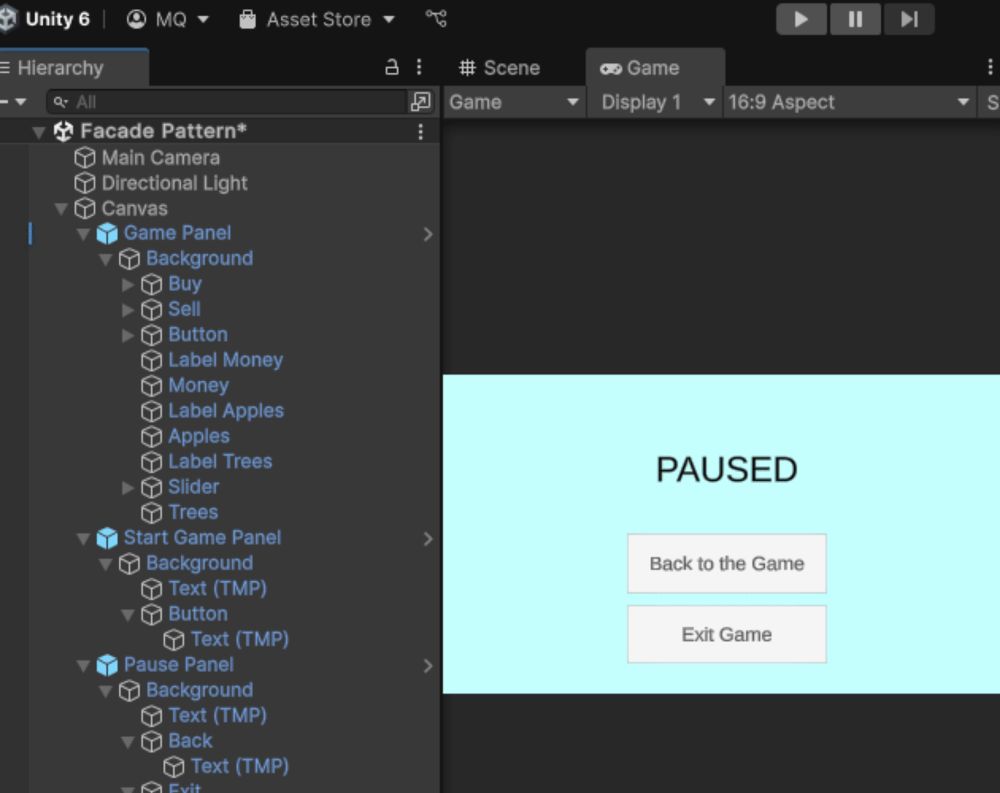Open the Hierarchy panel three-dot menu
1000x793 pixels.
pos(419,67)
